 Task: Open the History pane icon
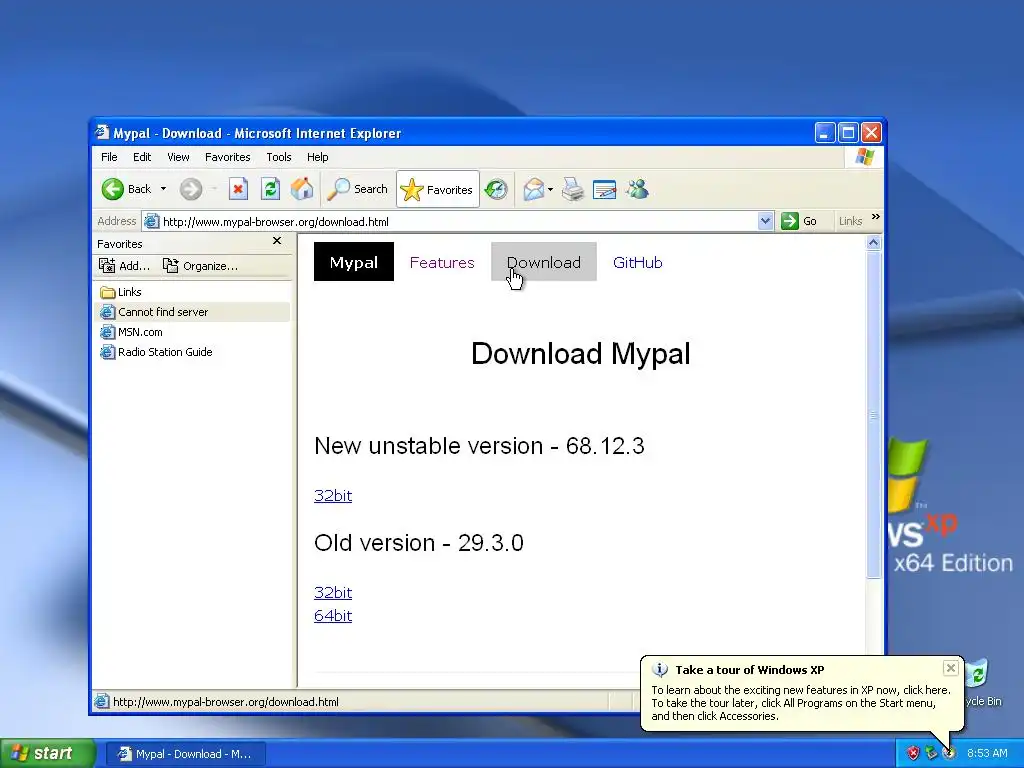pos(496,189)
